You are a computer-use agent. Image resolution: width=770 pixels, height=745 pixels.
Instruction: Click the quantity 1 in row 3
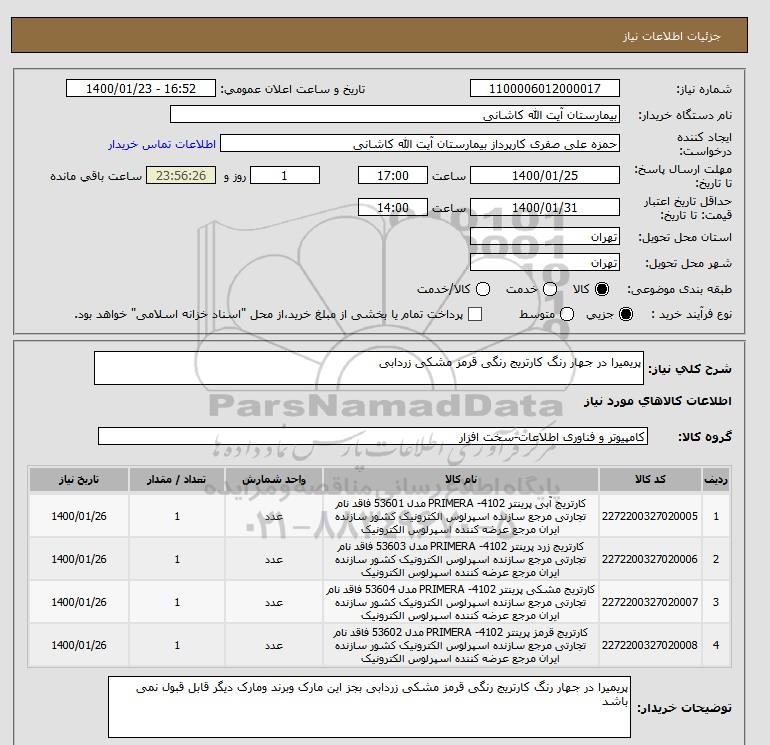tap(177, 602)
